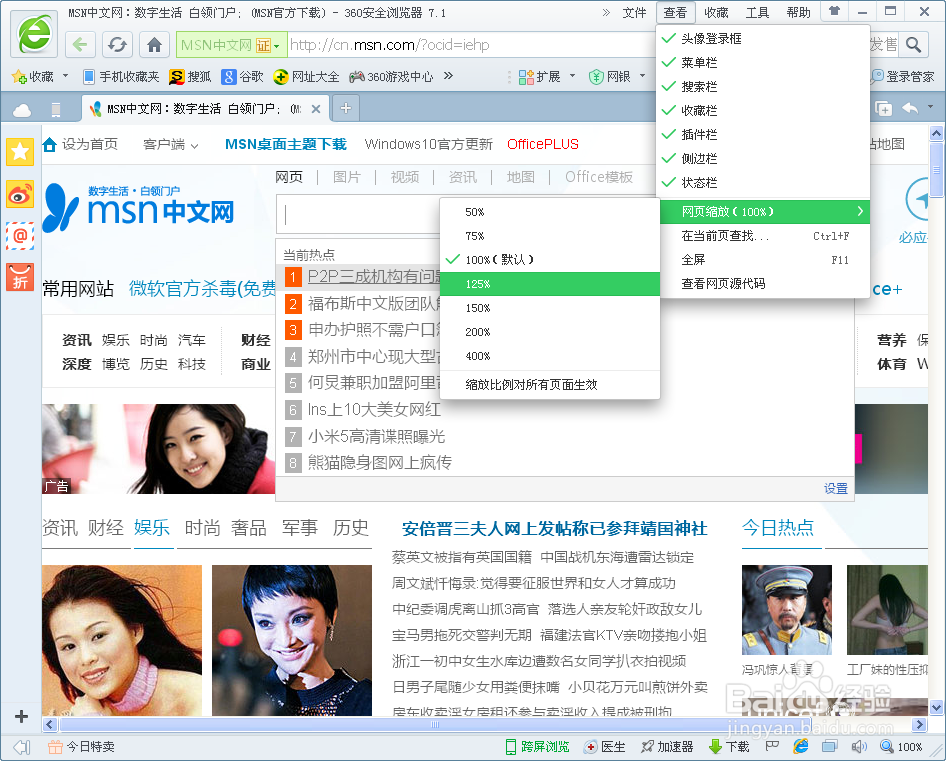Open 360游戏中心 bookmark
This screenshot has width=946, height=761.
coord(391,77)
